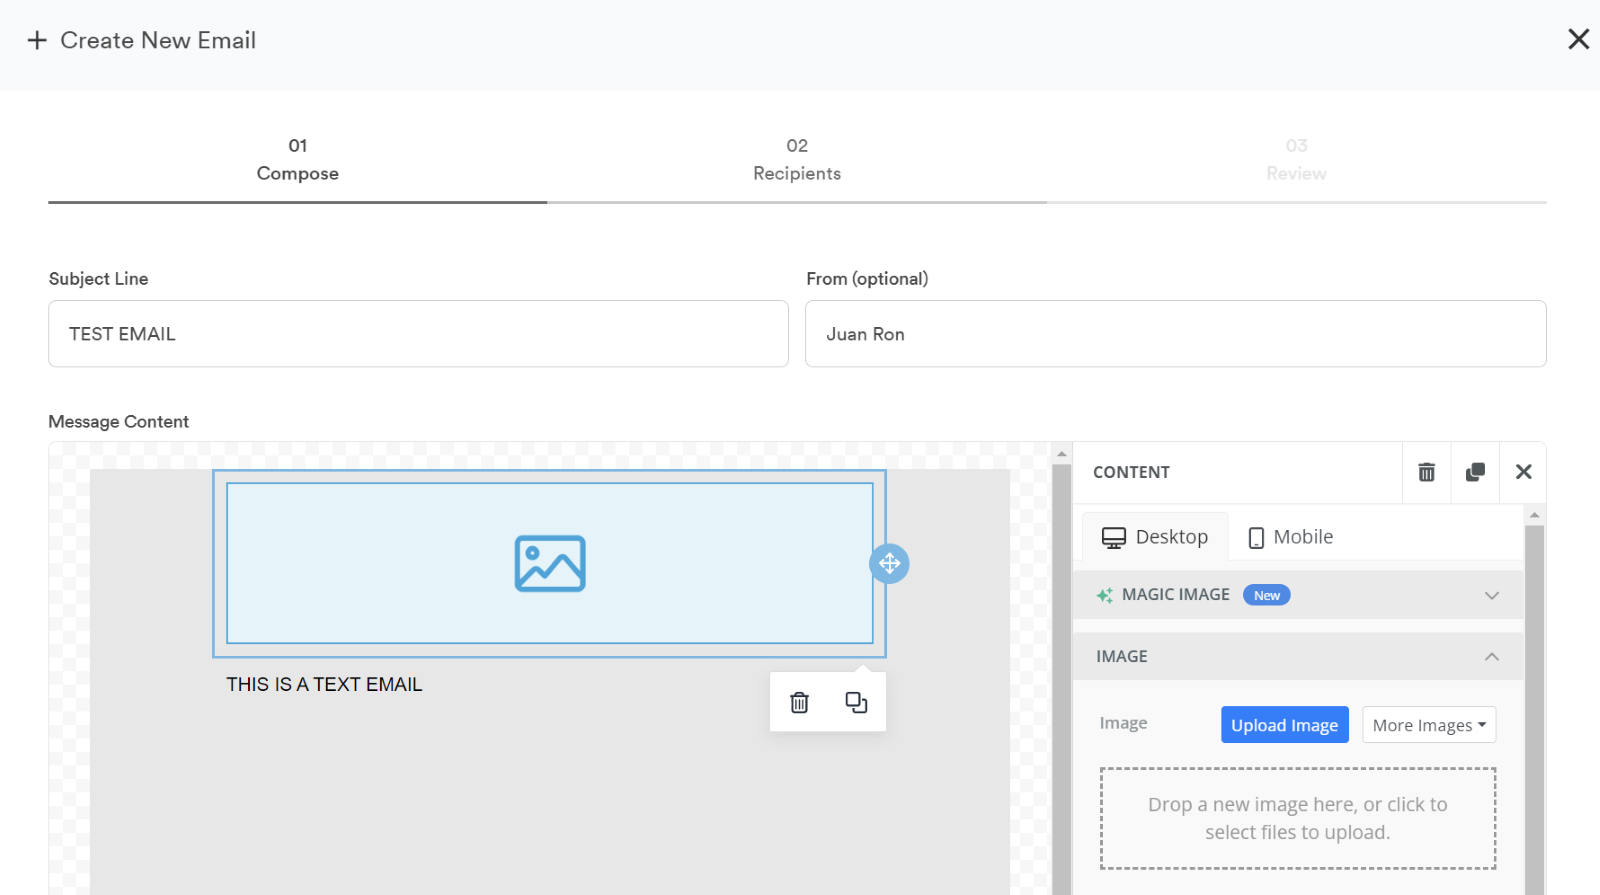Click the move handle on image block
Viewport: 1600px width, 895px height.
889,564
